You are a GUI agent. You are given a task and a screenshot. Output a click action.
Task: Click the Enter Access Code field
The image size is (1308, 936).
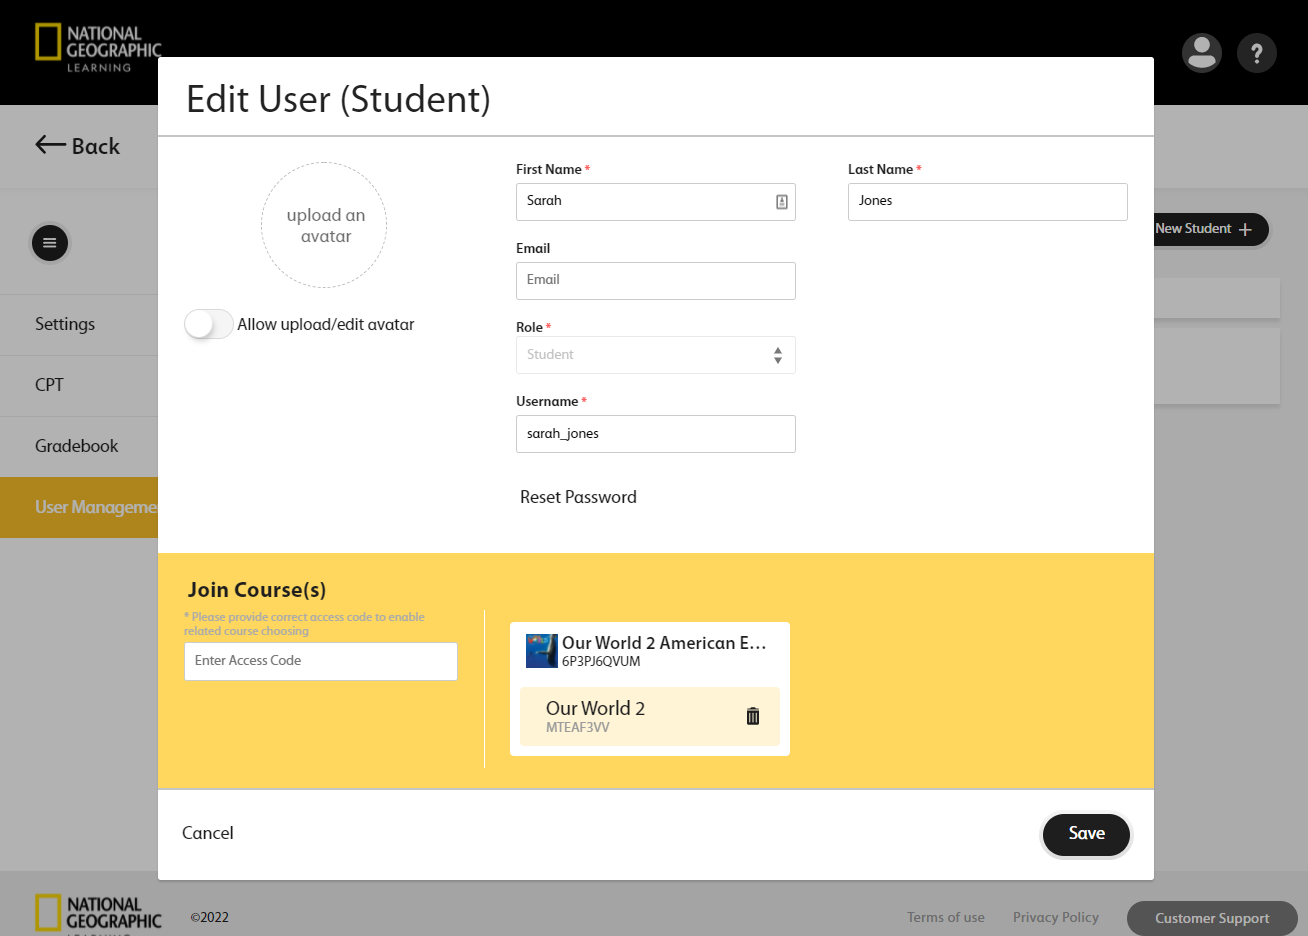(321, 661)
